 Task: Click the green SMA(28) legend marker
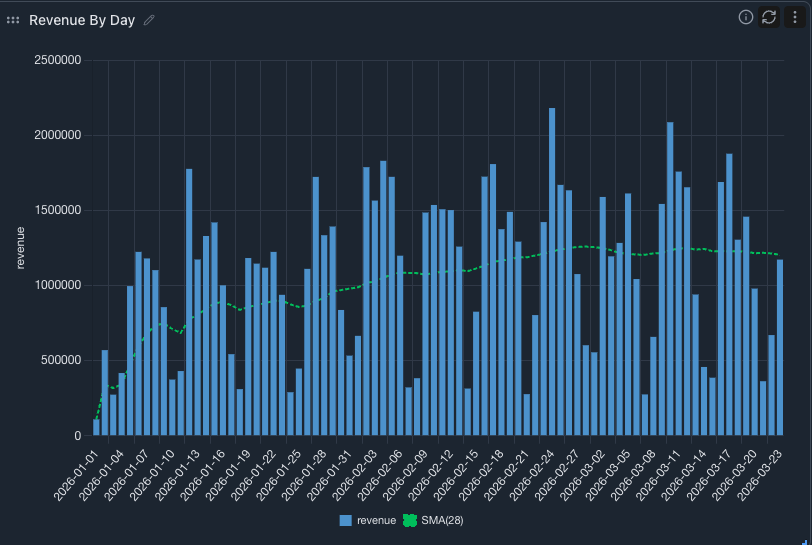click(x=409, y=520)
